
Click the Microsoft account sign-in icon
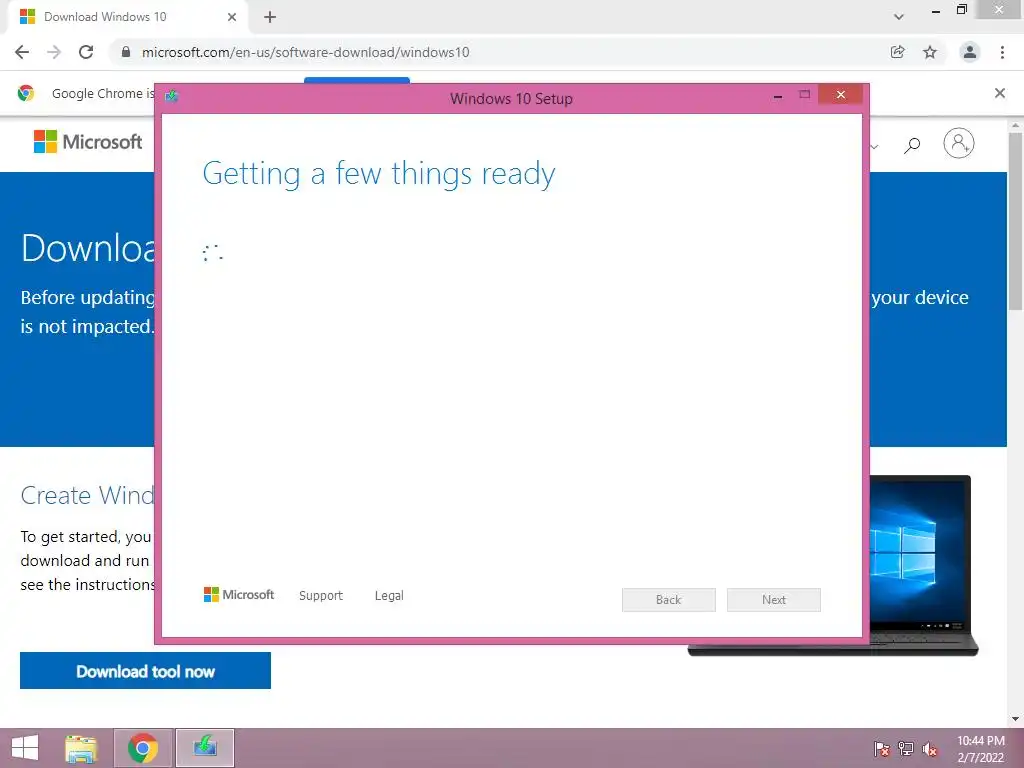959,143
